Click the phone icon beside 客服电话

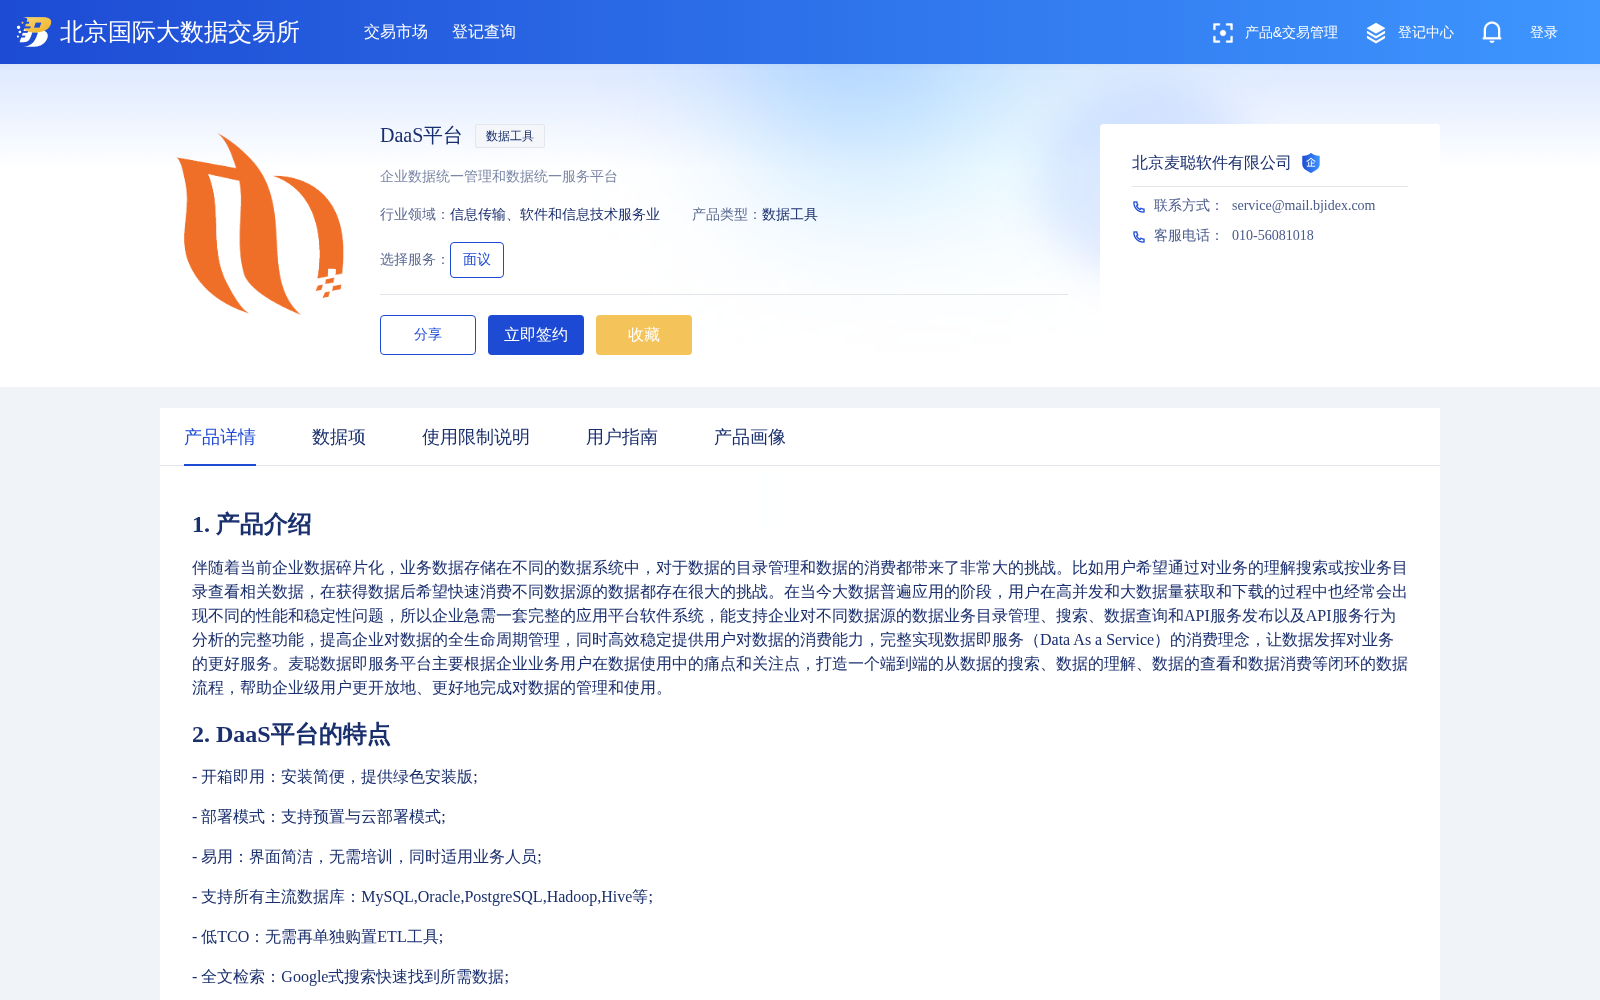pos(1139,236)
